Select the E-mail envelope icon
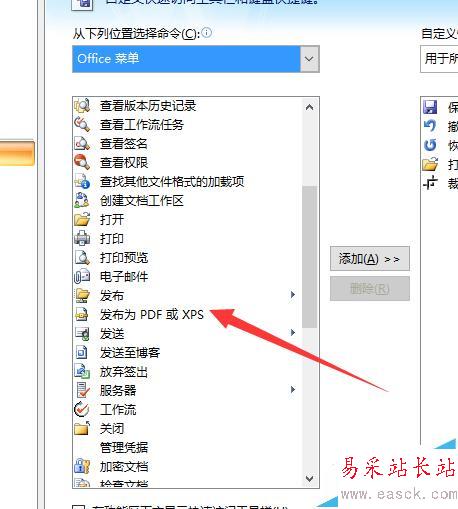Viewport: 458px width, 509px height. click(82, 276)
